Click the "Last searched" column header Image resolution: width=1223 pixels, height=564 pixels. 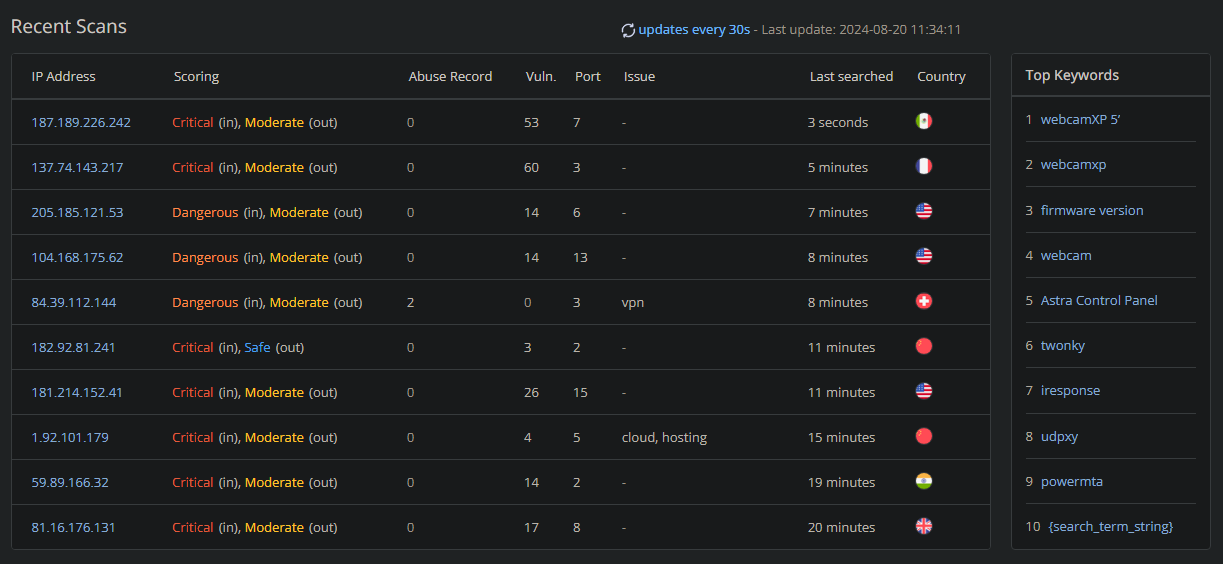coord(851,76)
